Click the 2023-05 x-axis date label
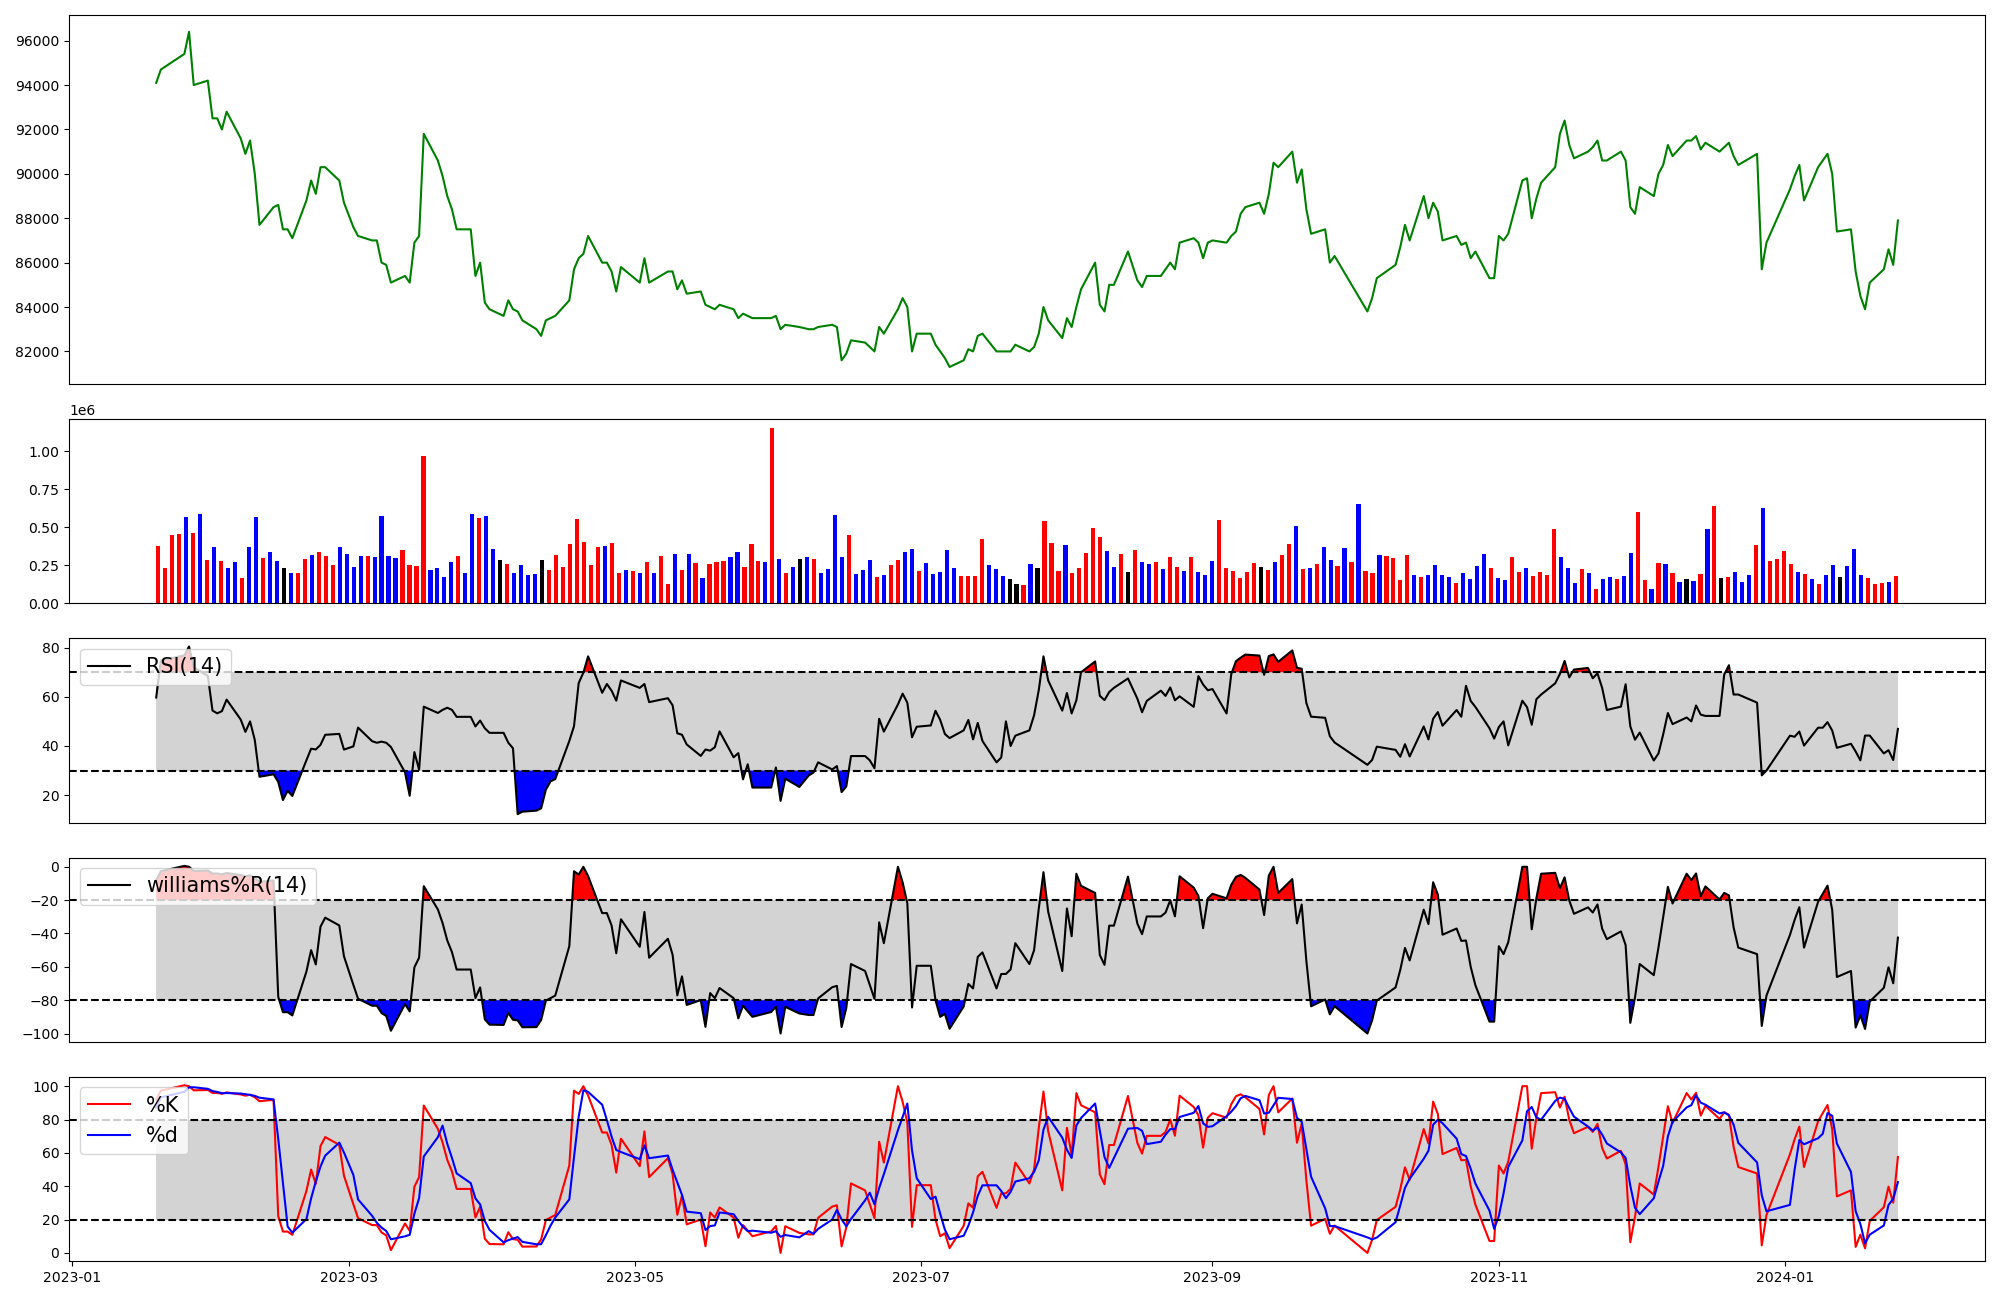Image resolution: width=2000 pixels, height=1300 pixels. click(x=634, y=1277)
